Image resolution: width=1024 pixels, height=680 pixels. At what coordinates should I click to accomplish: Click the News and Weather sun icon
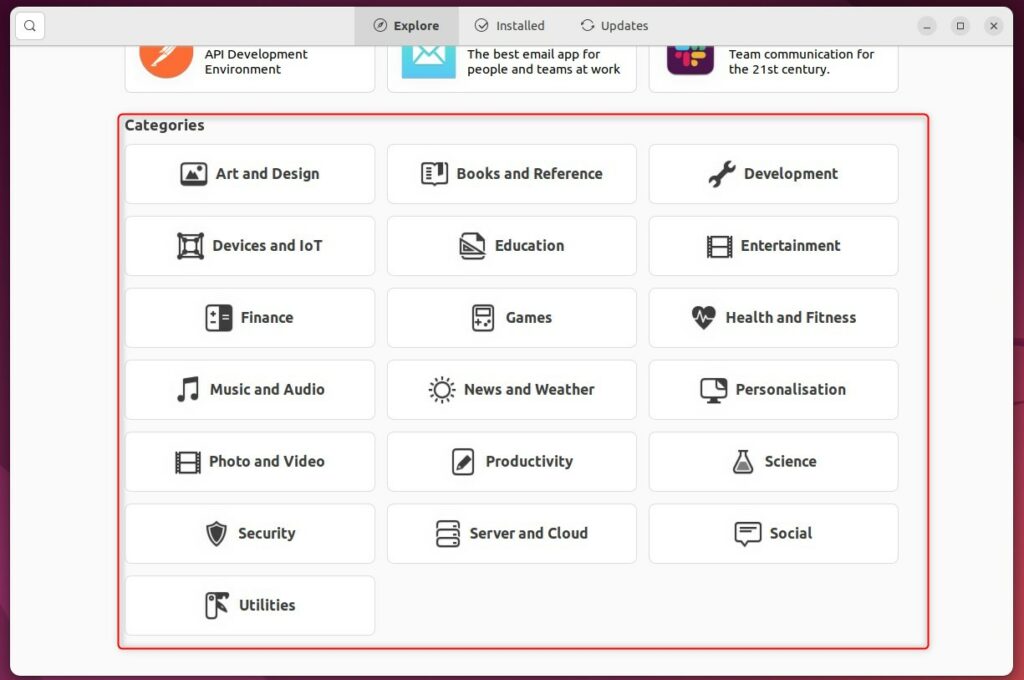[x=441, y=390]
